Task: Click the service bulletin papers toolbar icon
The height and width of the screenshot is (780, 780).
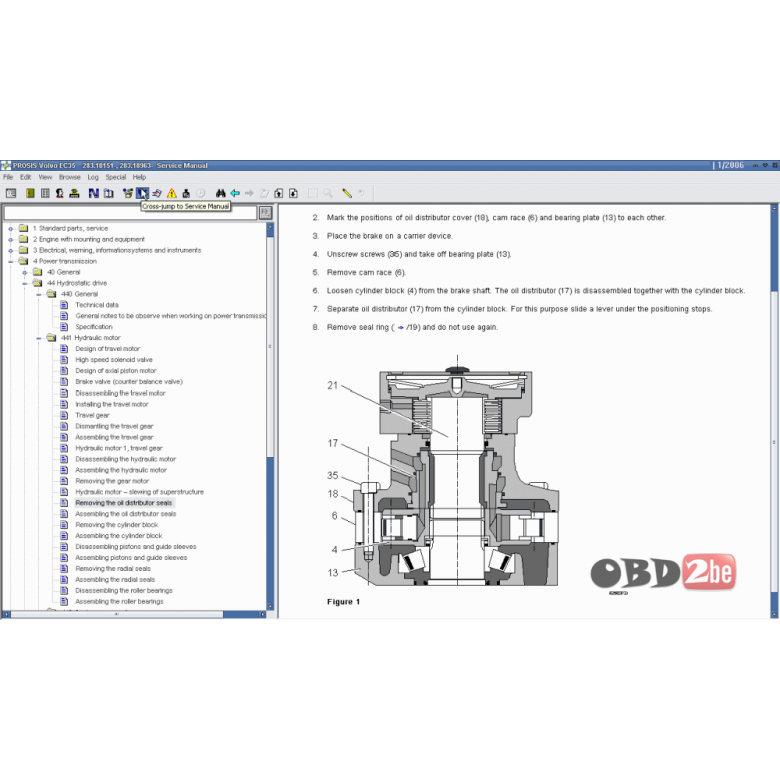Action: pos(157,193)
